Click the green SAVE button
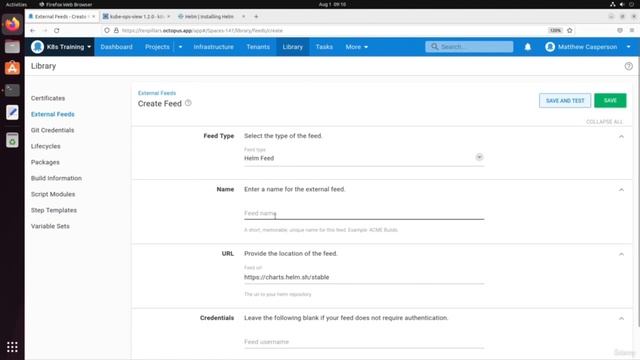Viewport: 640px width, 360px height. 610,100
